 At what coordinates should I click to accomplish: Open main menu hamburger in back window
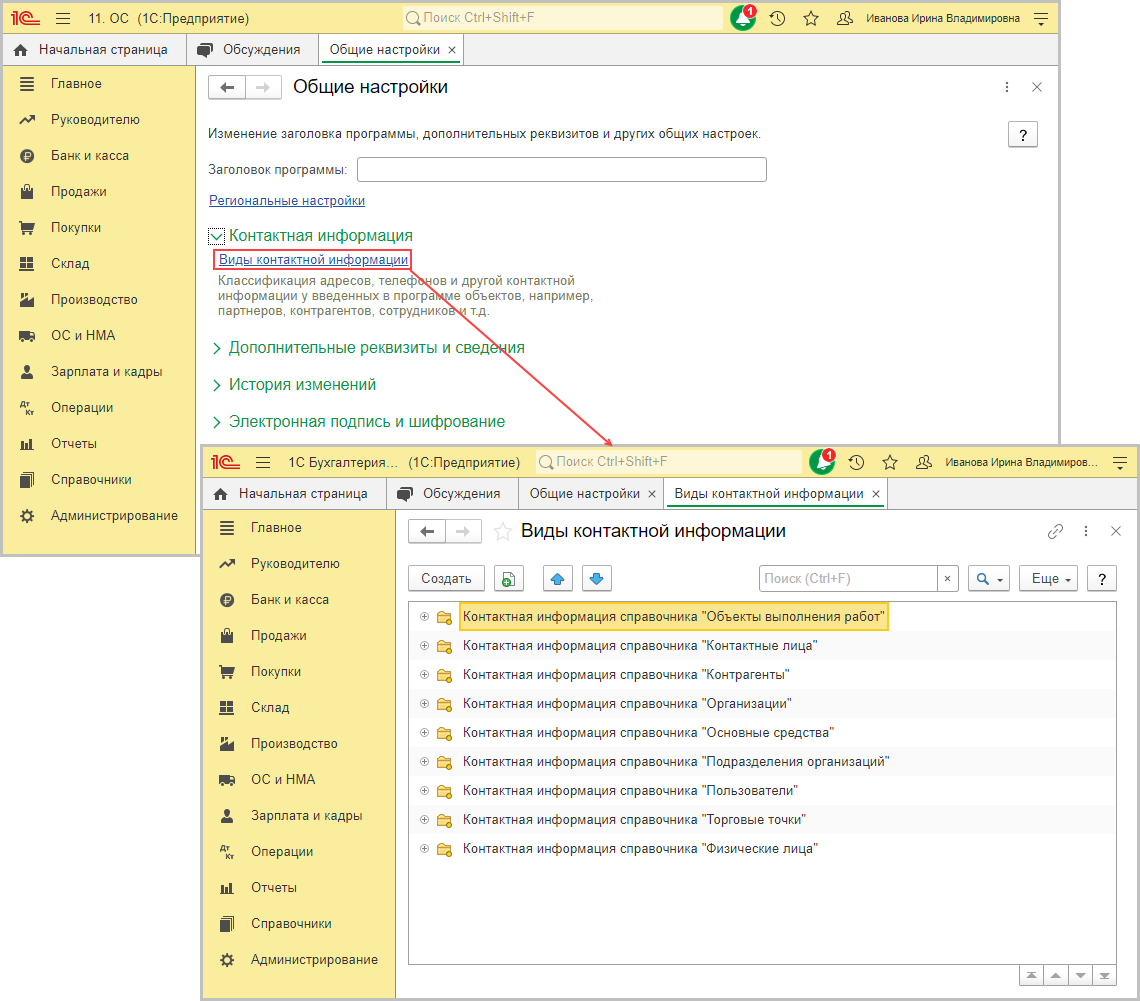(63, 18)
